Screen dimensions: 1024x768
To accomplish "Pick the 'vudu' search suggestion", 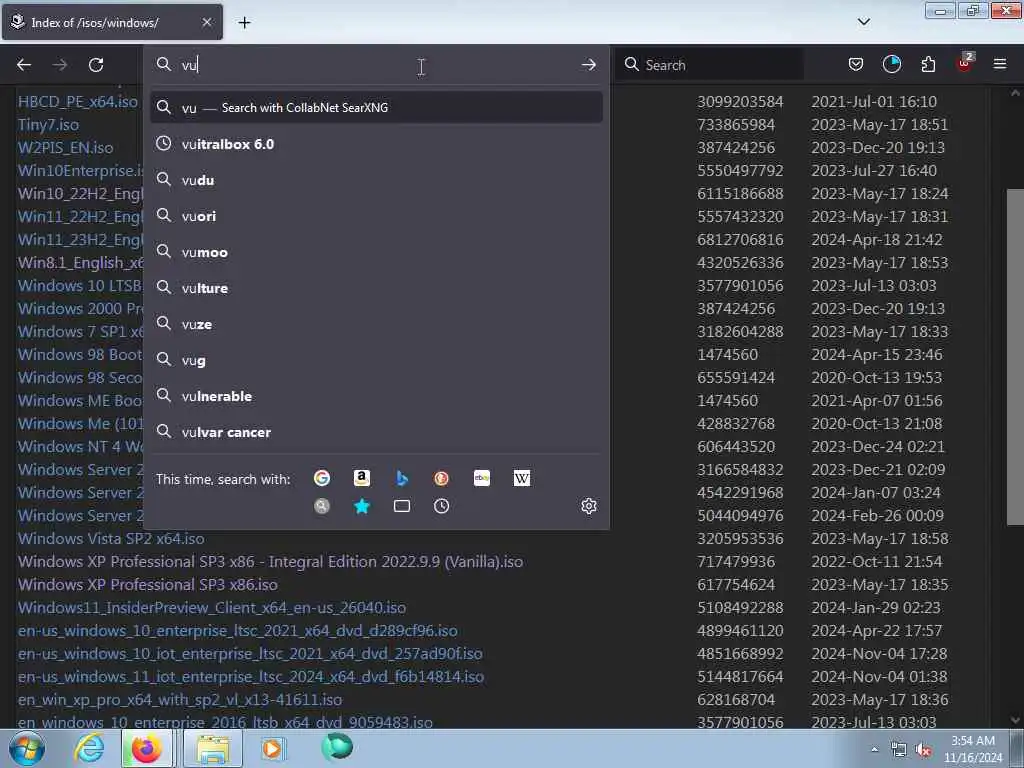I will [376, 180].
